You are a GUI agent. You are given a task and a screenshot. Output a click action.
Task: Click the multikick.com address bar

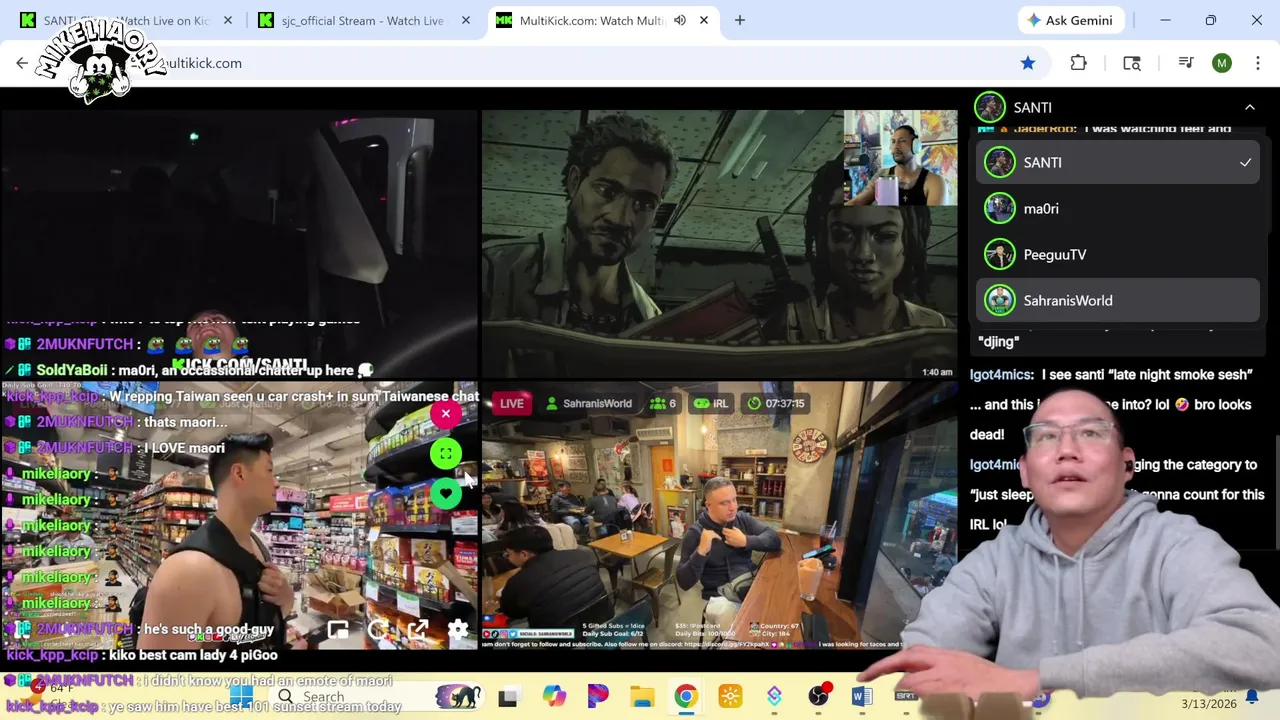pos(600,63)
